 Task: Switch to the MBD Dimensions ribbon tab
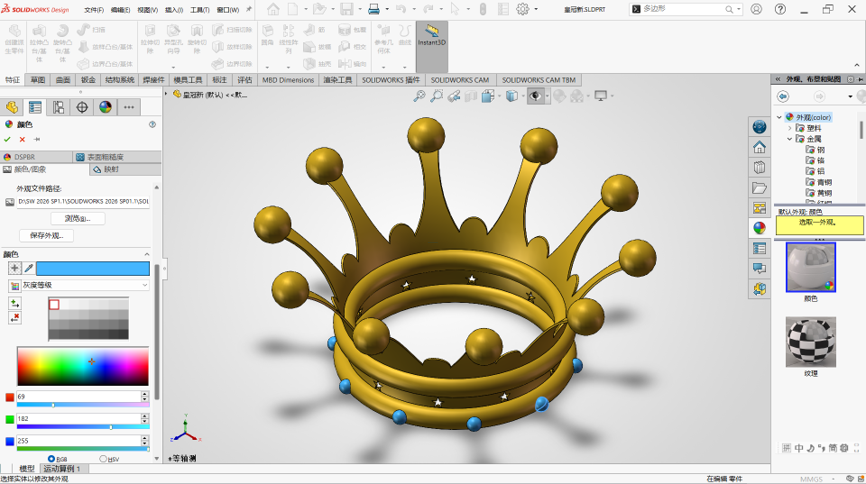288,80
